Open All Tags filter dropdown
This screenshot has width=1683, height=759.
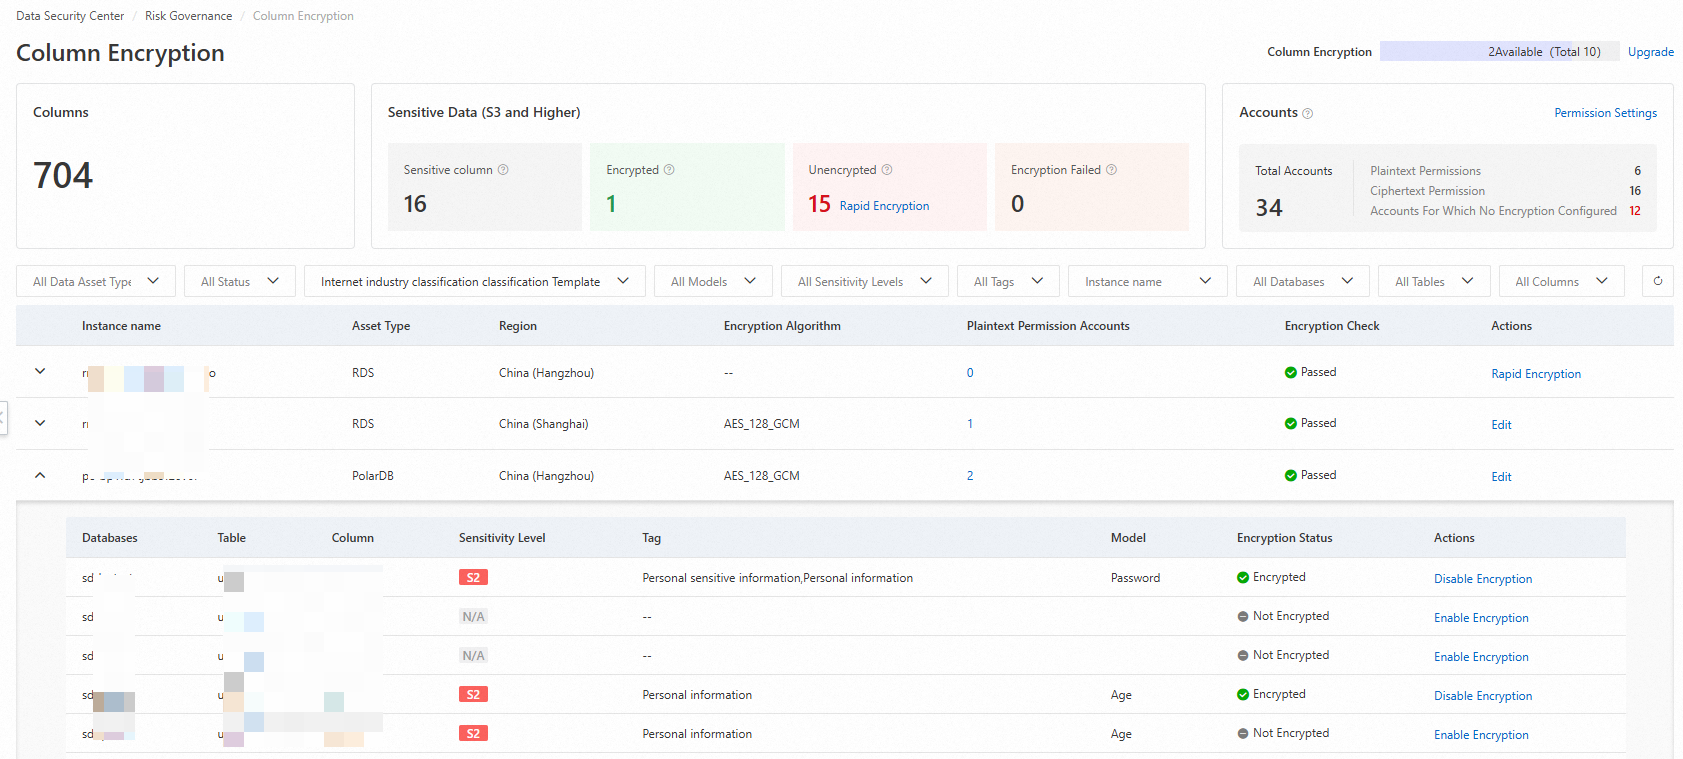coord(1008,281)
